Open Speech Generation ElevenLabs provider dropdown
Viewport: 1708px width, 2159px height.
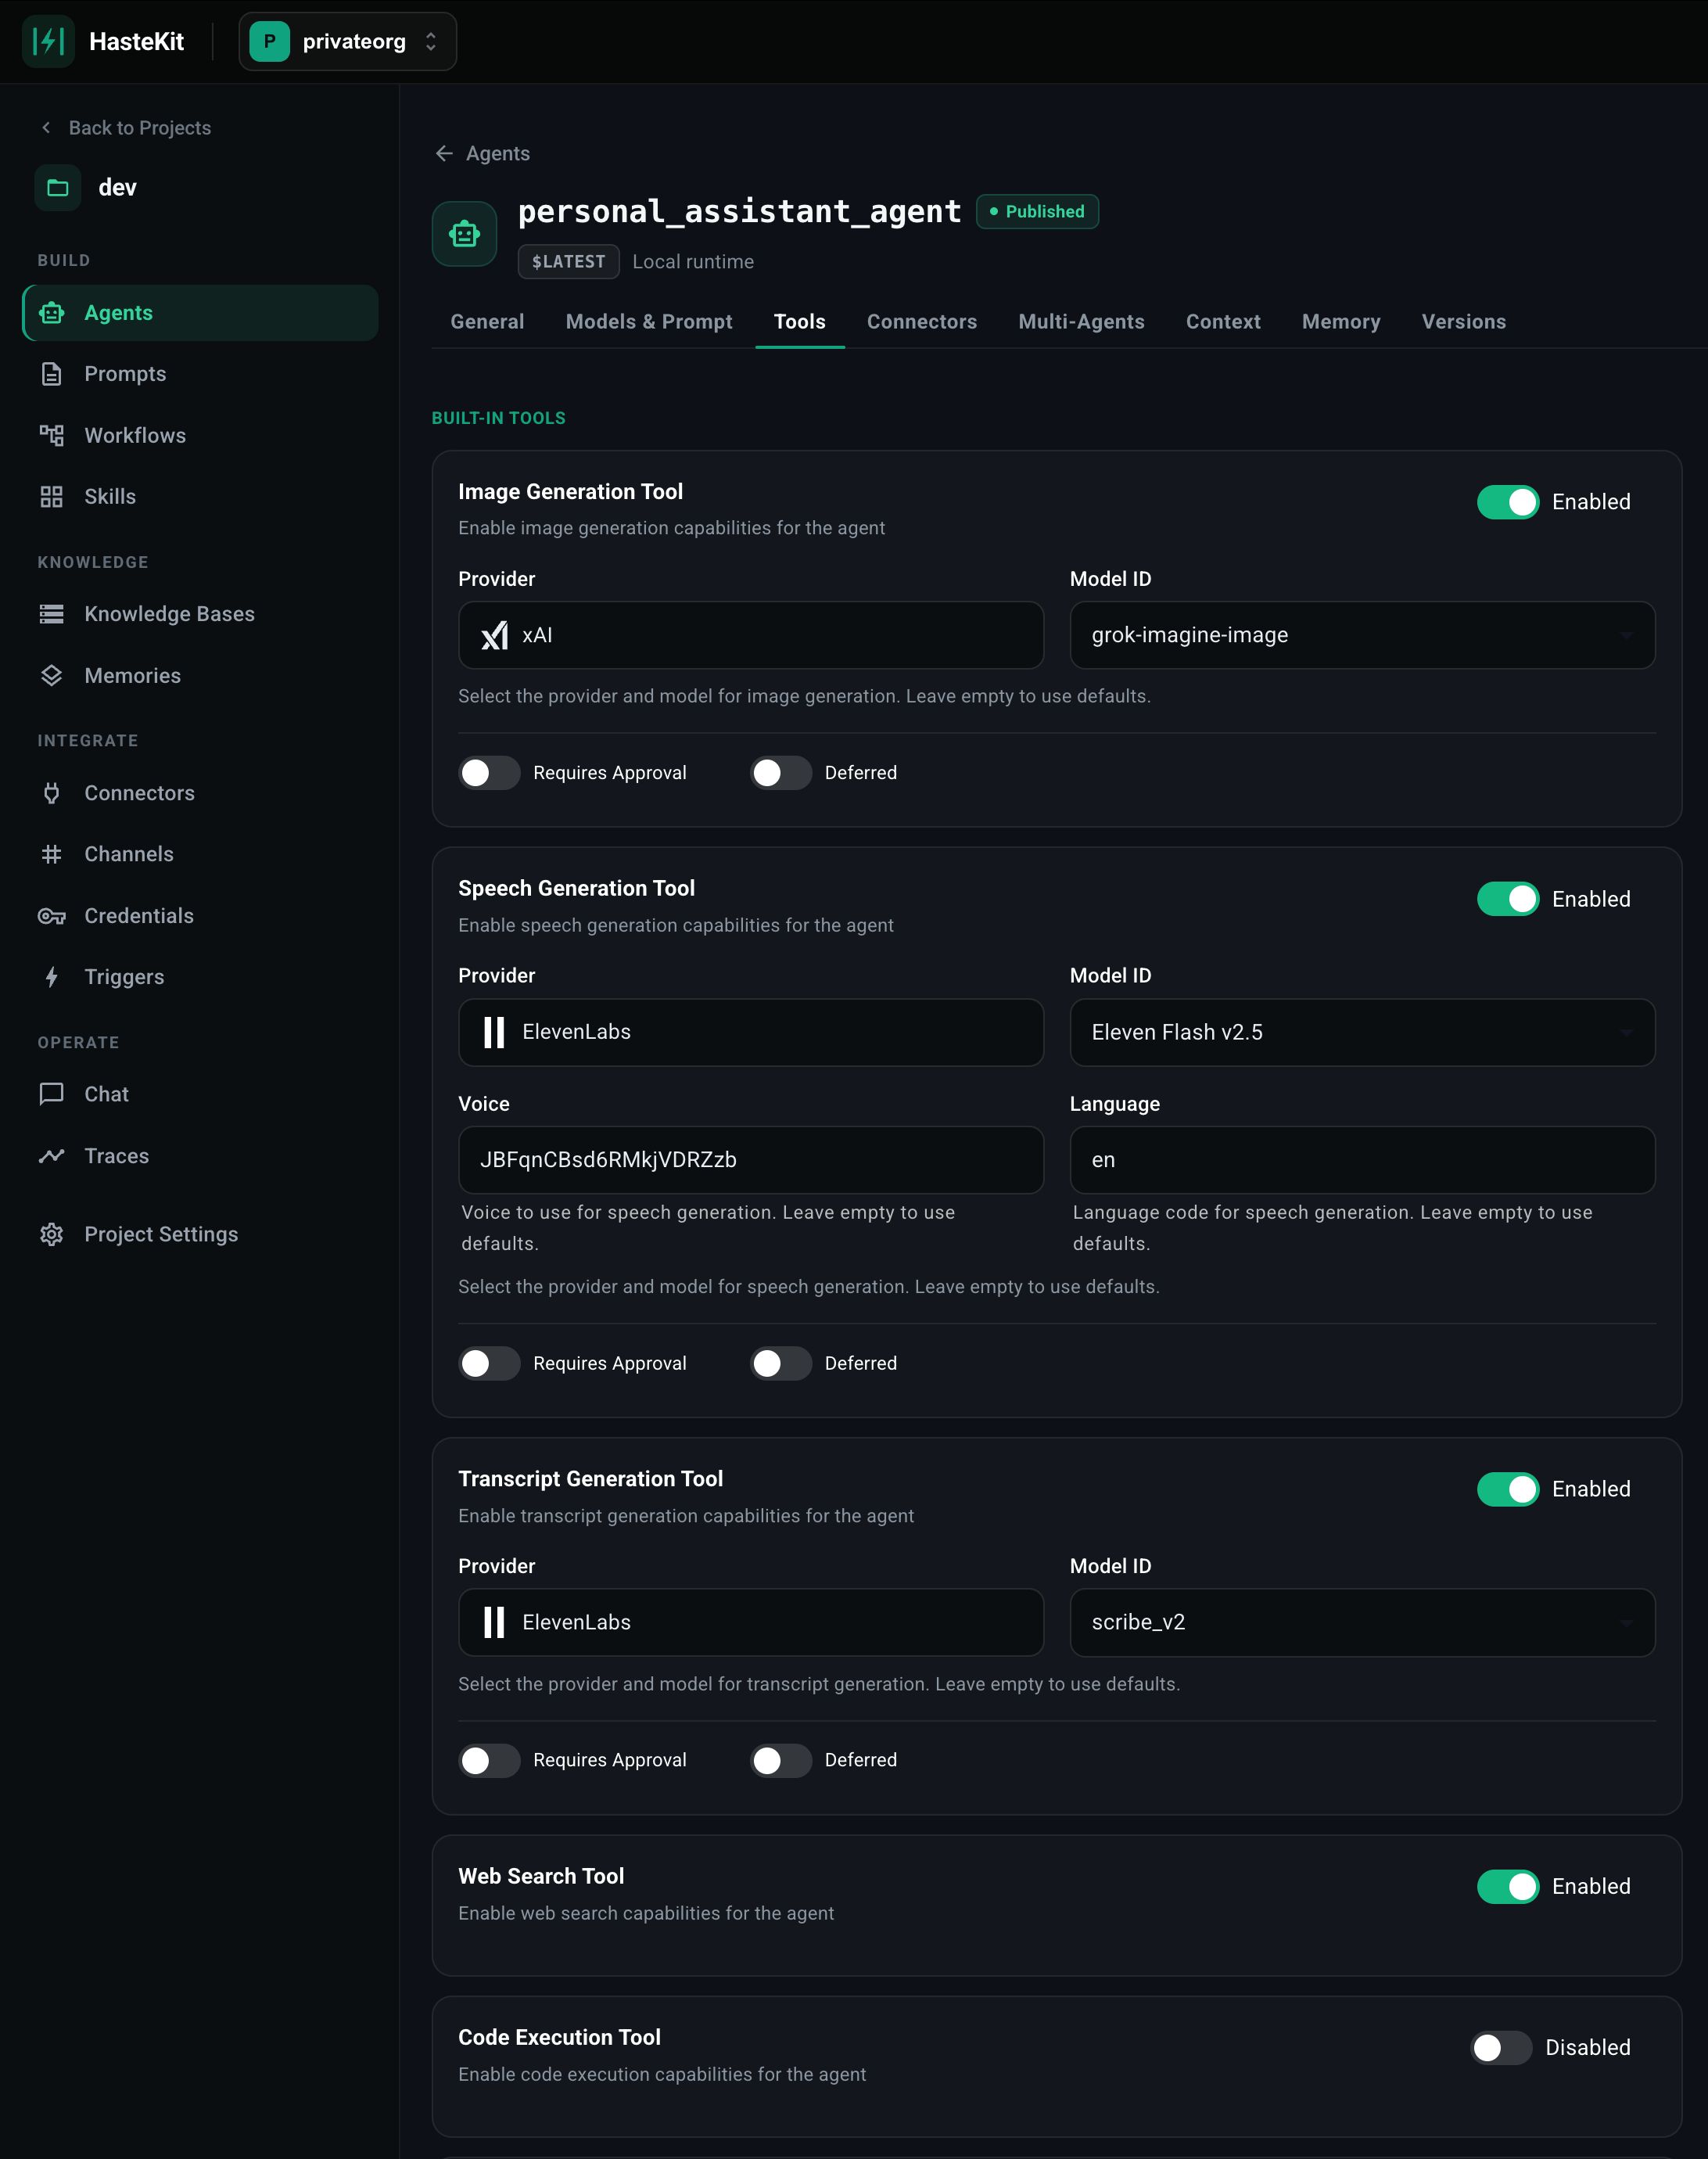(751, 1032)
